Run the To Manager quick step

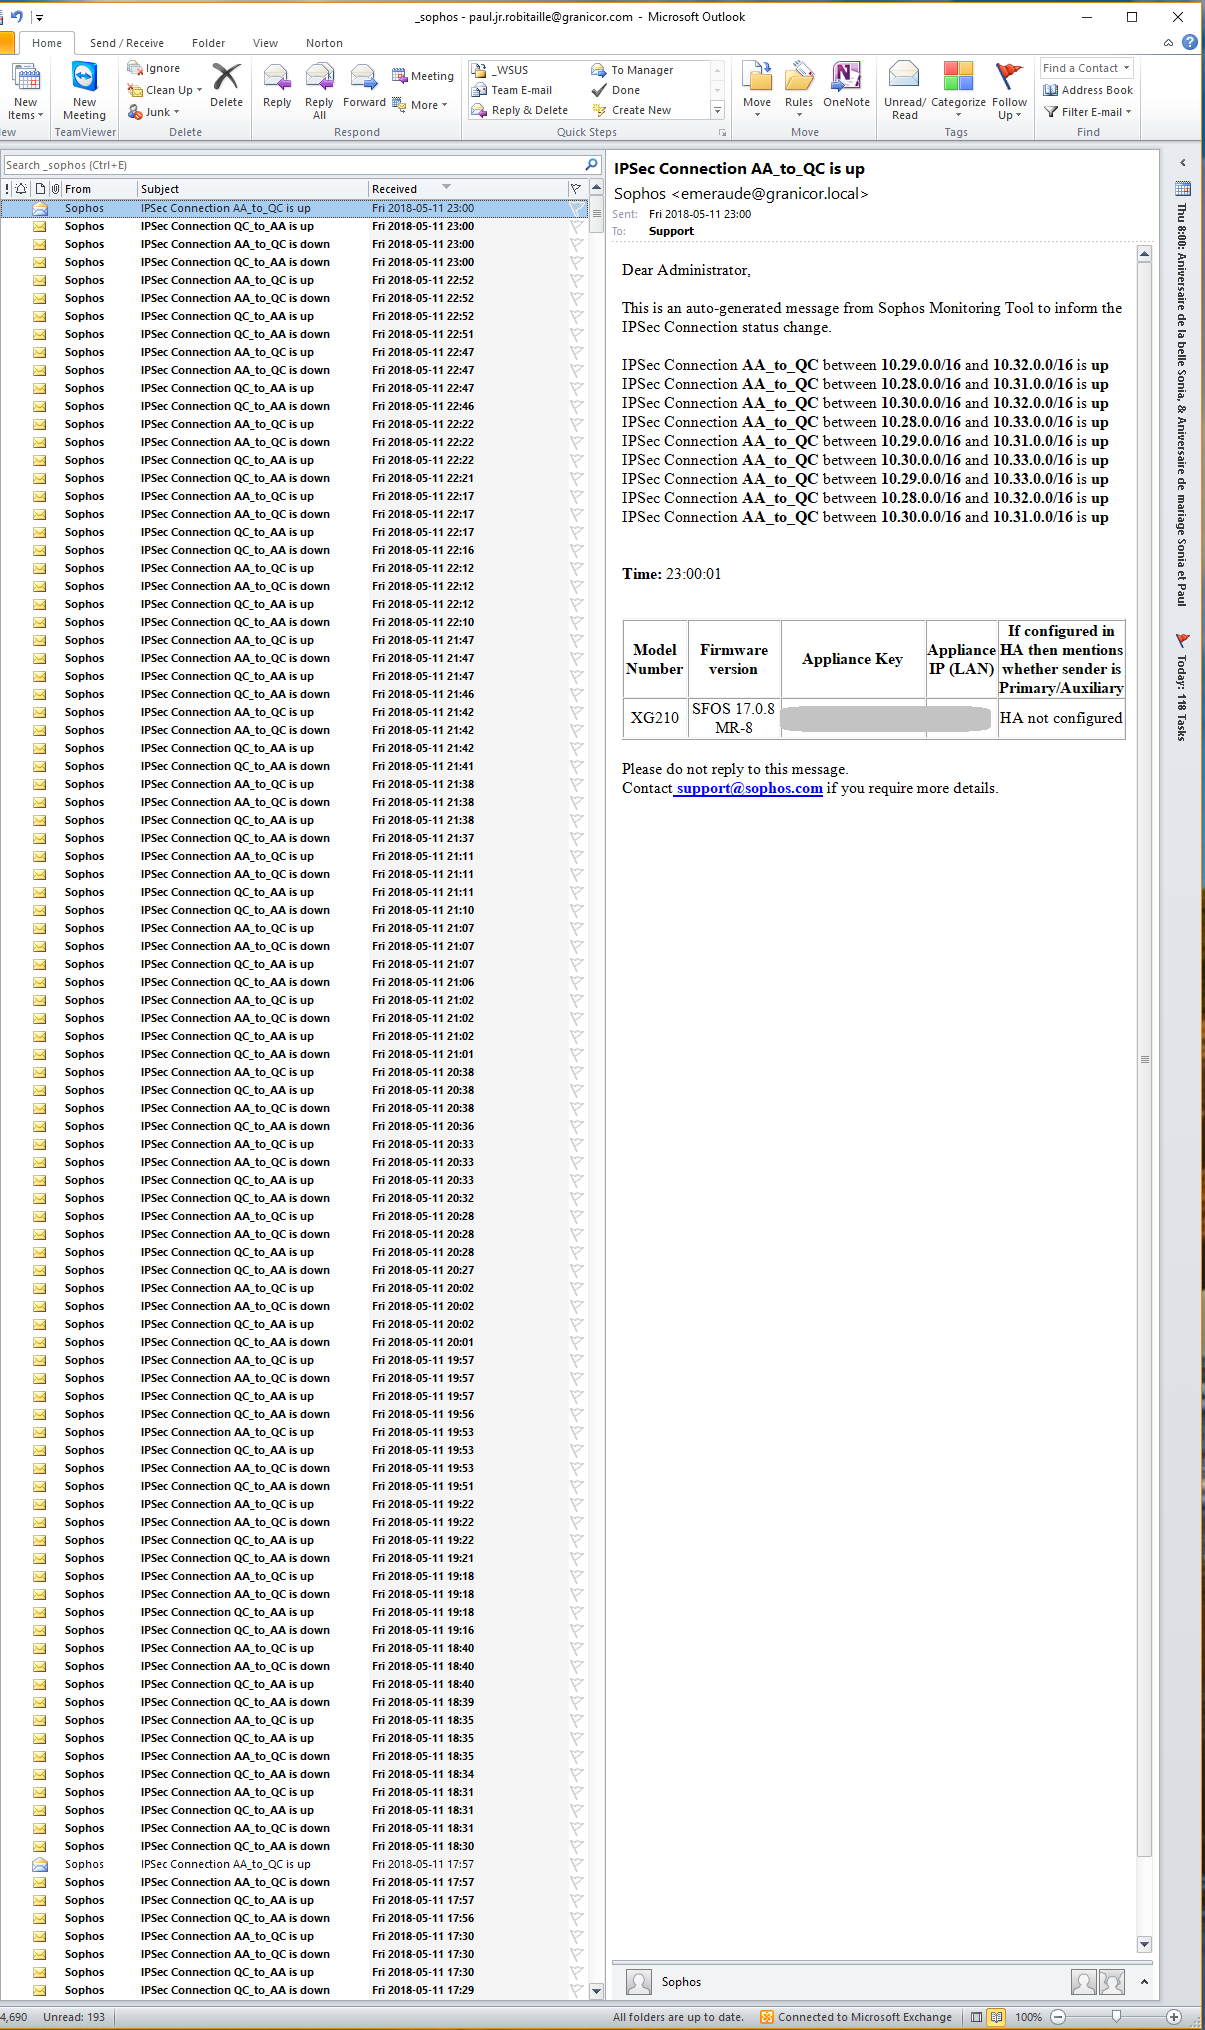(x=632, y=70)
